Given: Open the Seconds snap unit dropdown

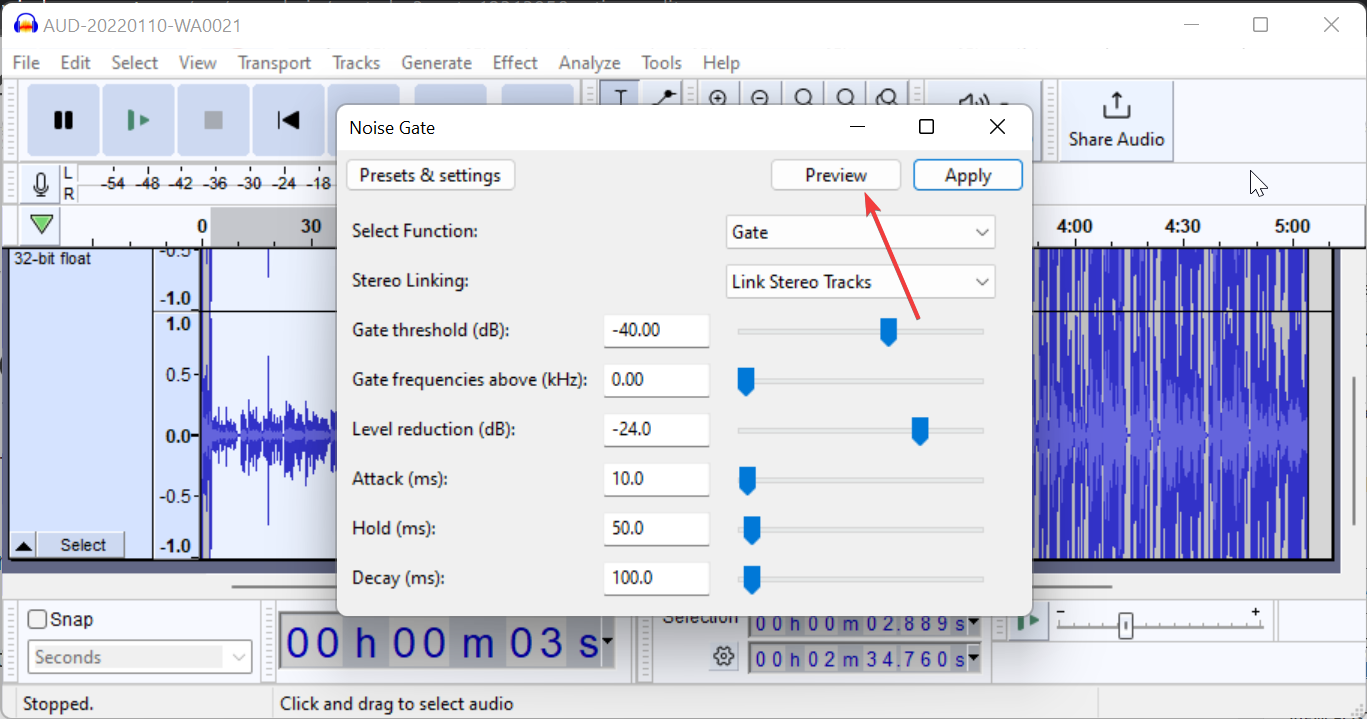Looking at the screenshot, I should [x=140, y=657].
